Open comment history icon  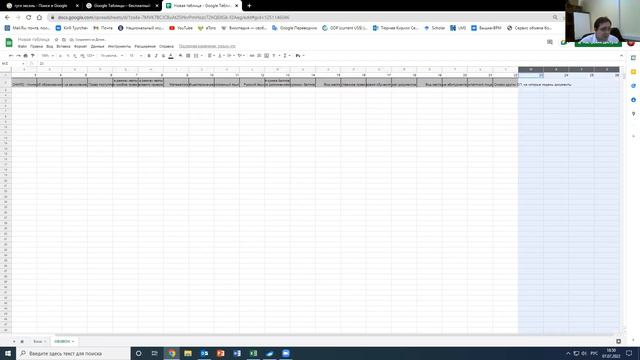550,42
